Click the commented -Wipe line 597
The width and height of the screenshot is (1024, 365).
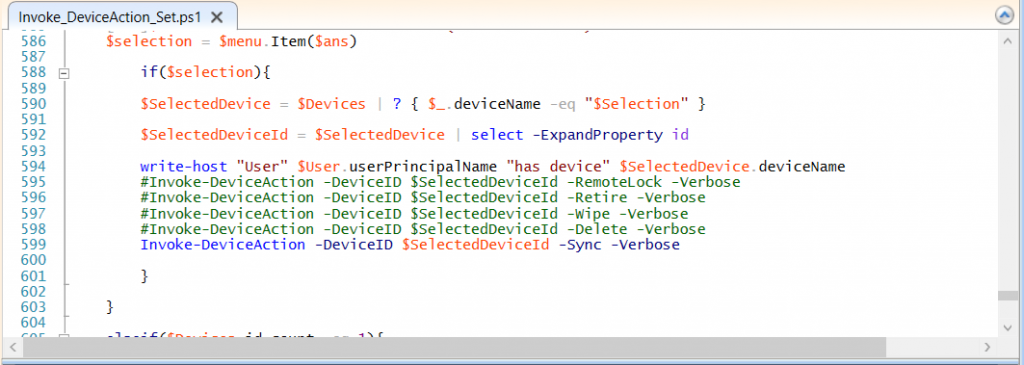(414, 214)
